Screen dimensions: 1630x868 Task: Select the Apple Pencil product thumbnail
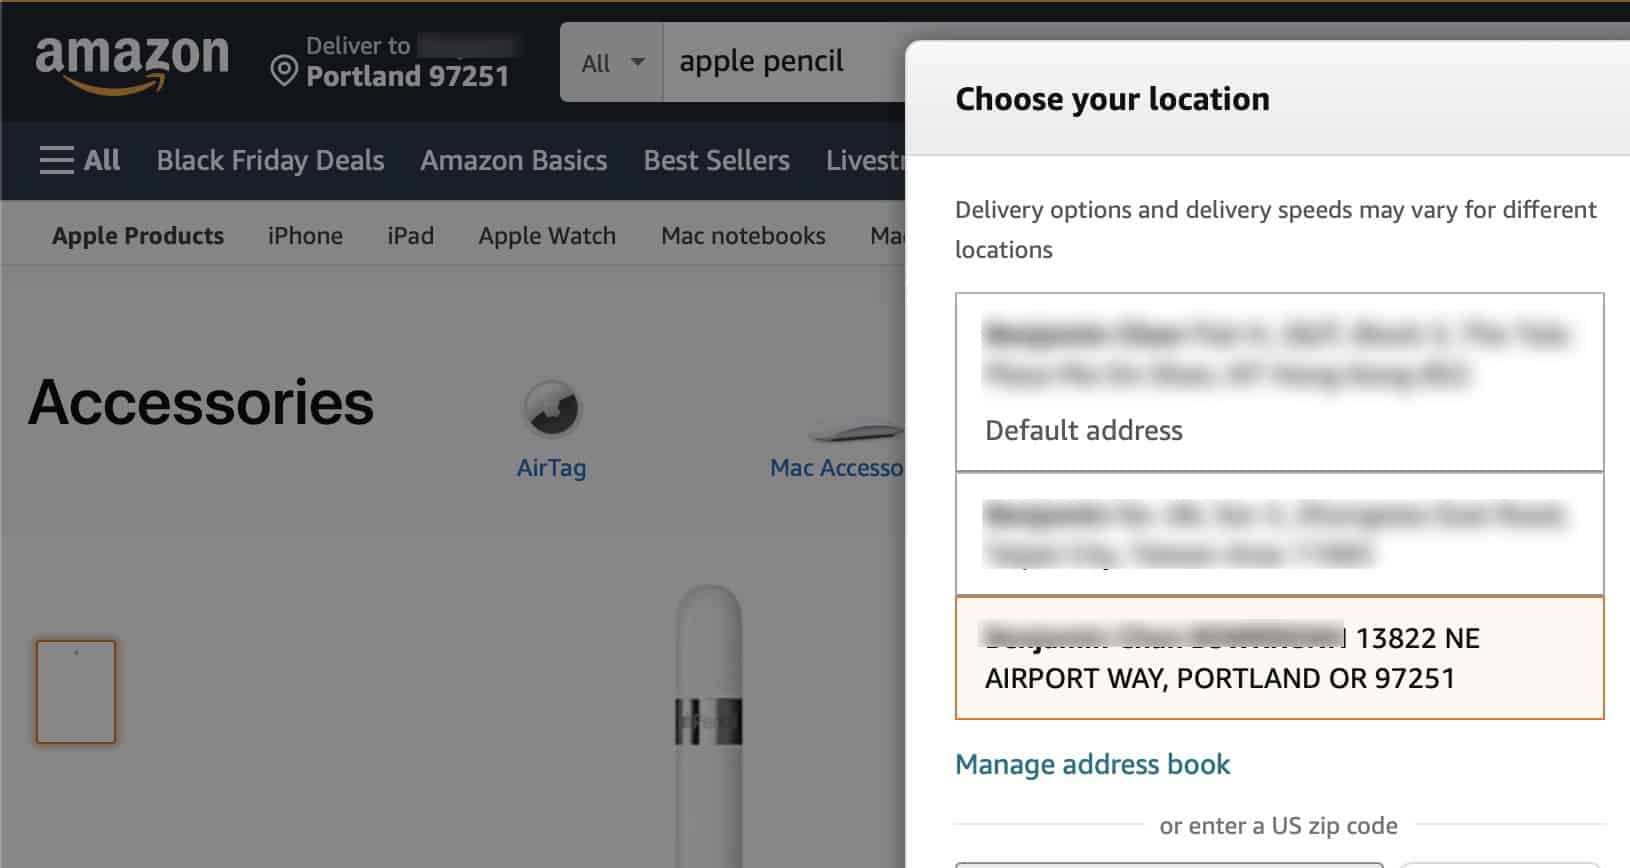tap(76, 692)
